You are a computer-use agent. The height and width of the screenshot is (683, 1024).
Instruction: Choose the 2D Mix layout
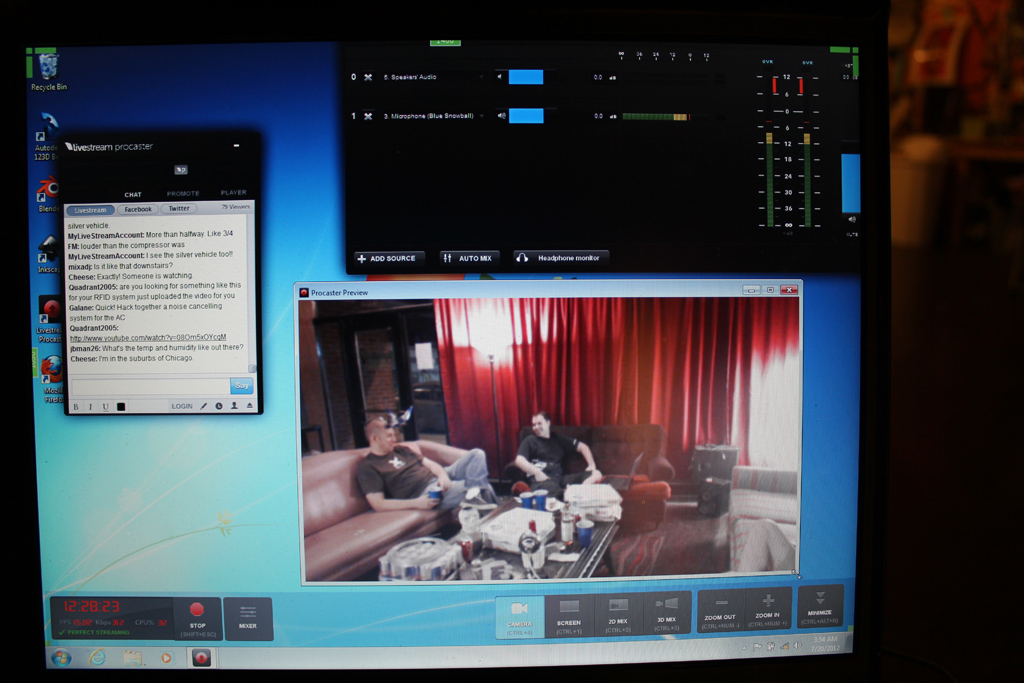(618, 612)
